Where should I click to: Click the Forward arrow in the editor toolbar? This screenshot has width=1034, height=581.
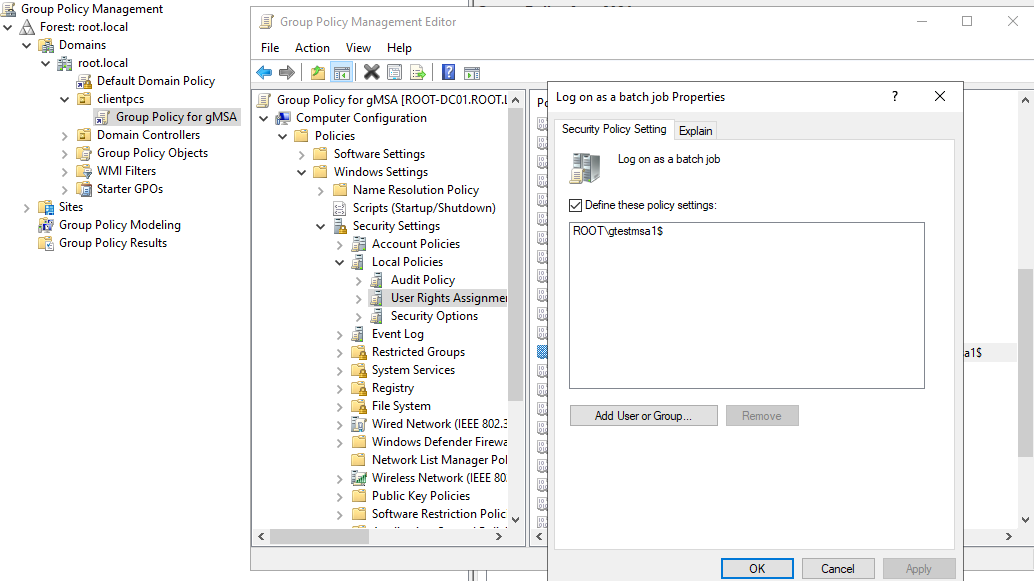pos(286,71)
